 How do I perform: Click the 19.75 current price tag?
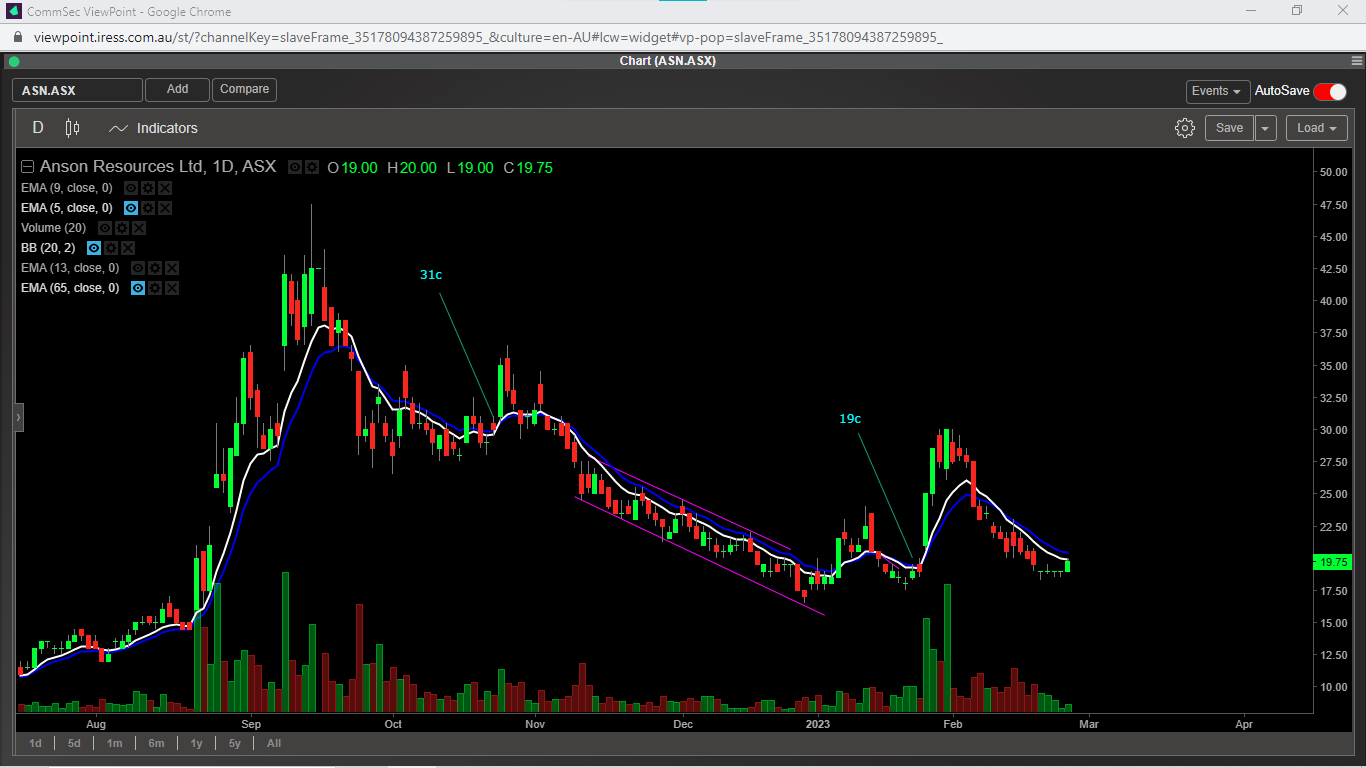(1335, 562)
